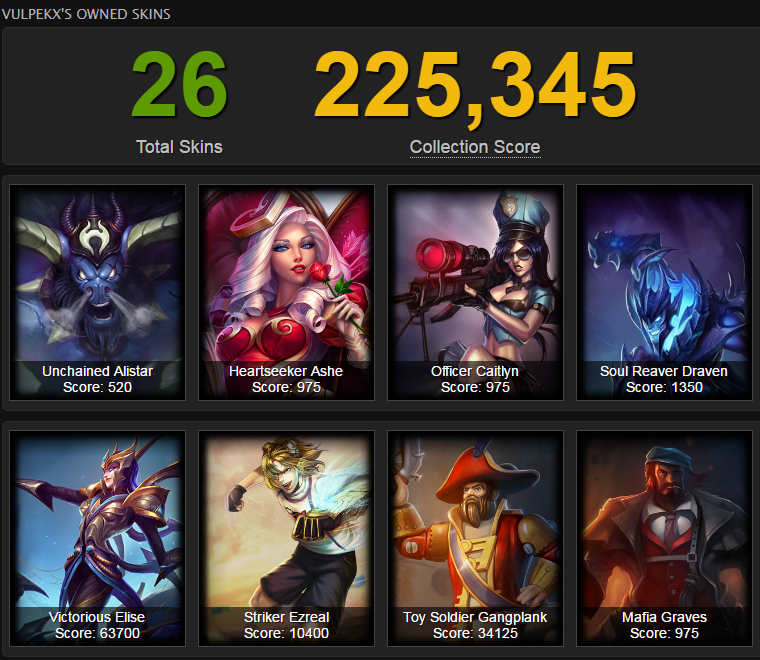Viewport: 760px width, 660px height.
Task: View the Soul Reaver Draven skin
Action: point(665,292)
